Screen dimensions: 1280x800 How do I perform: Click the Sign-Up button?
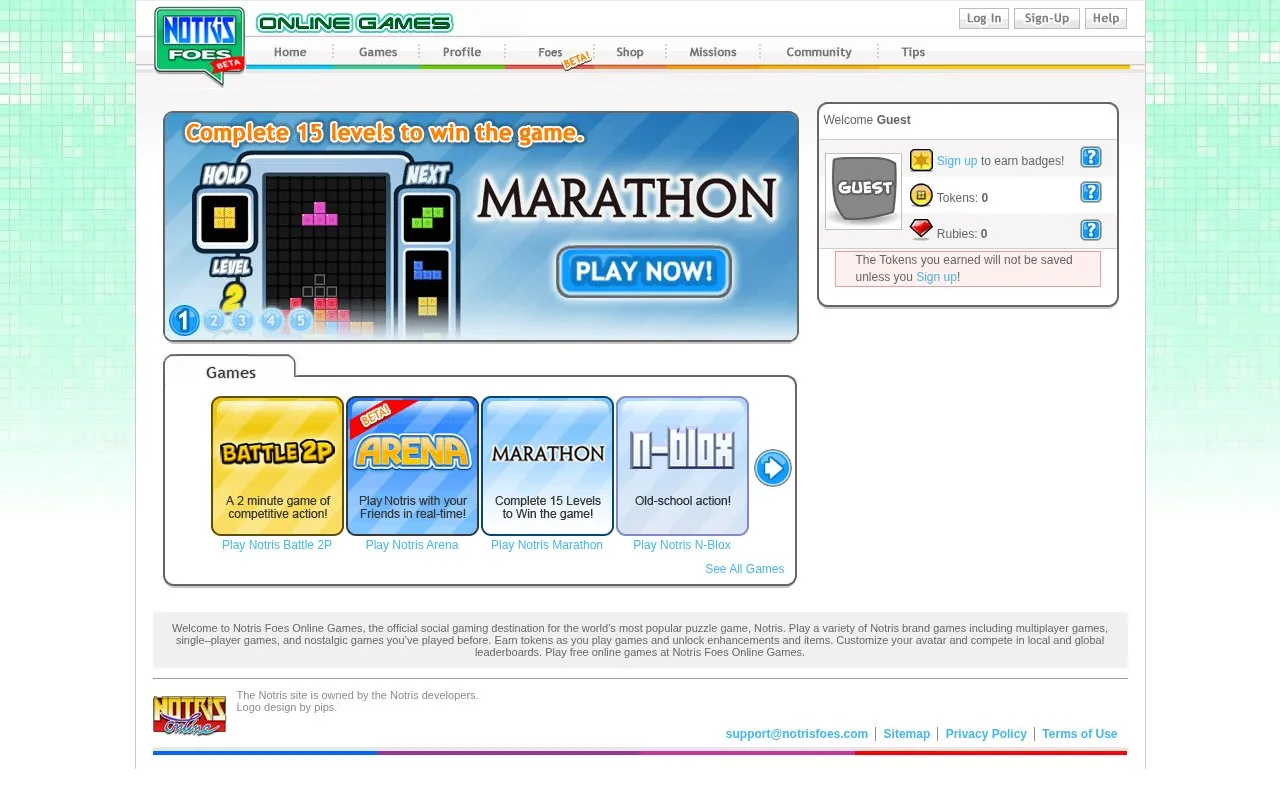[x=1047, y=18]
